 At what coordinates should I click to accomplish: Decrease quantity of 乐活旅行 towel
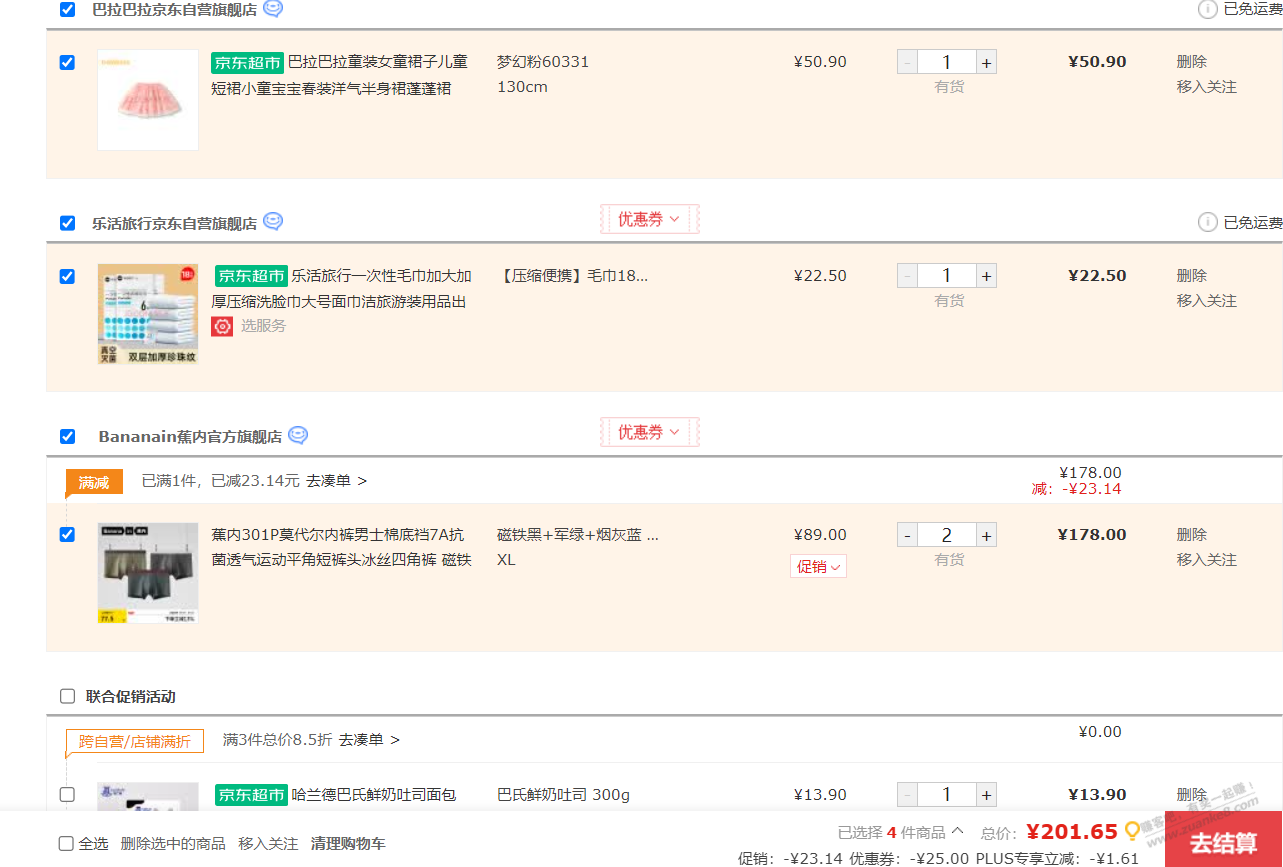tap(907, 276)
